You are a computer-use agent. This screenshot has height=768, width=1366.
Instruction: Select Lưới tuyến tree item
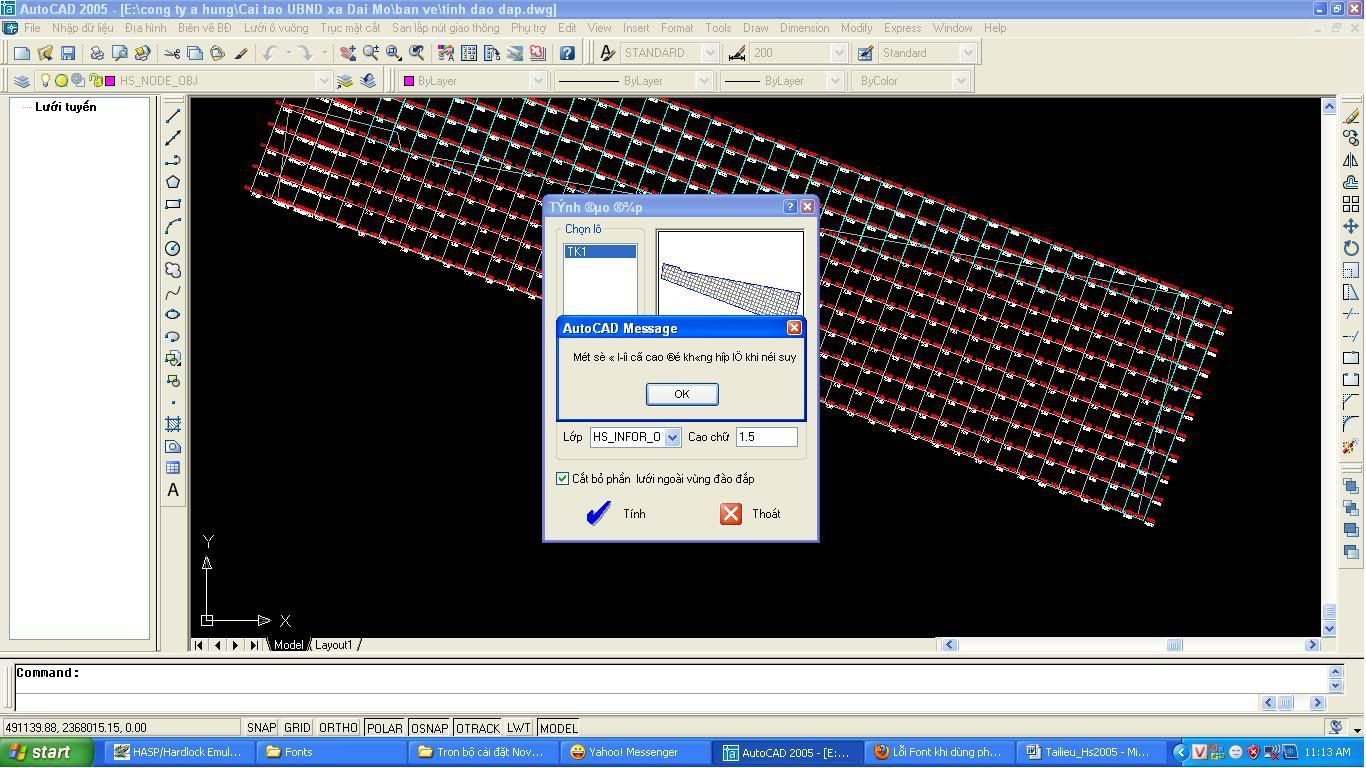tap(66, 107)
